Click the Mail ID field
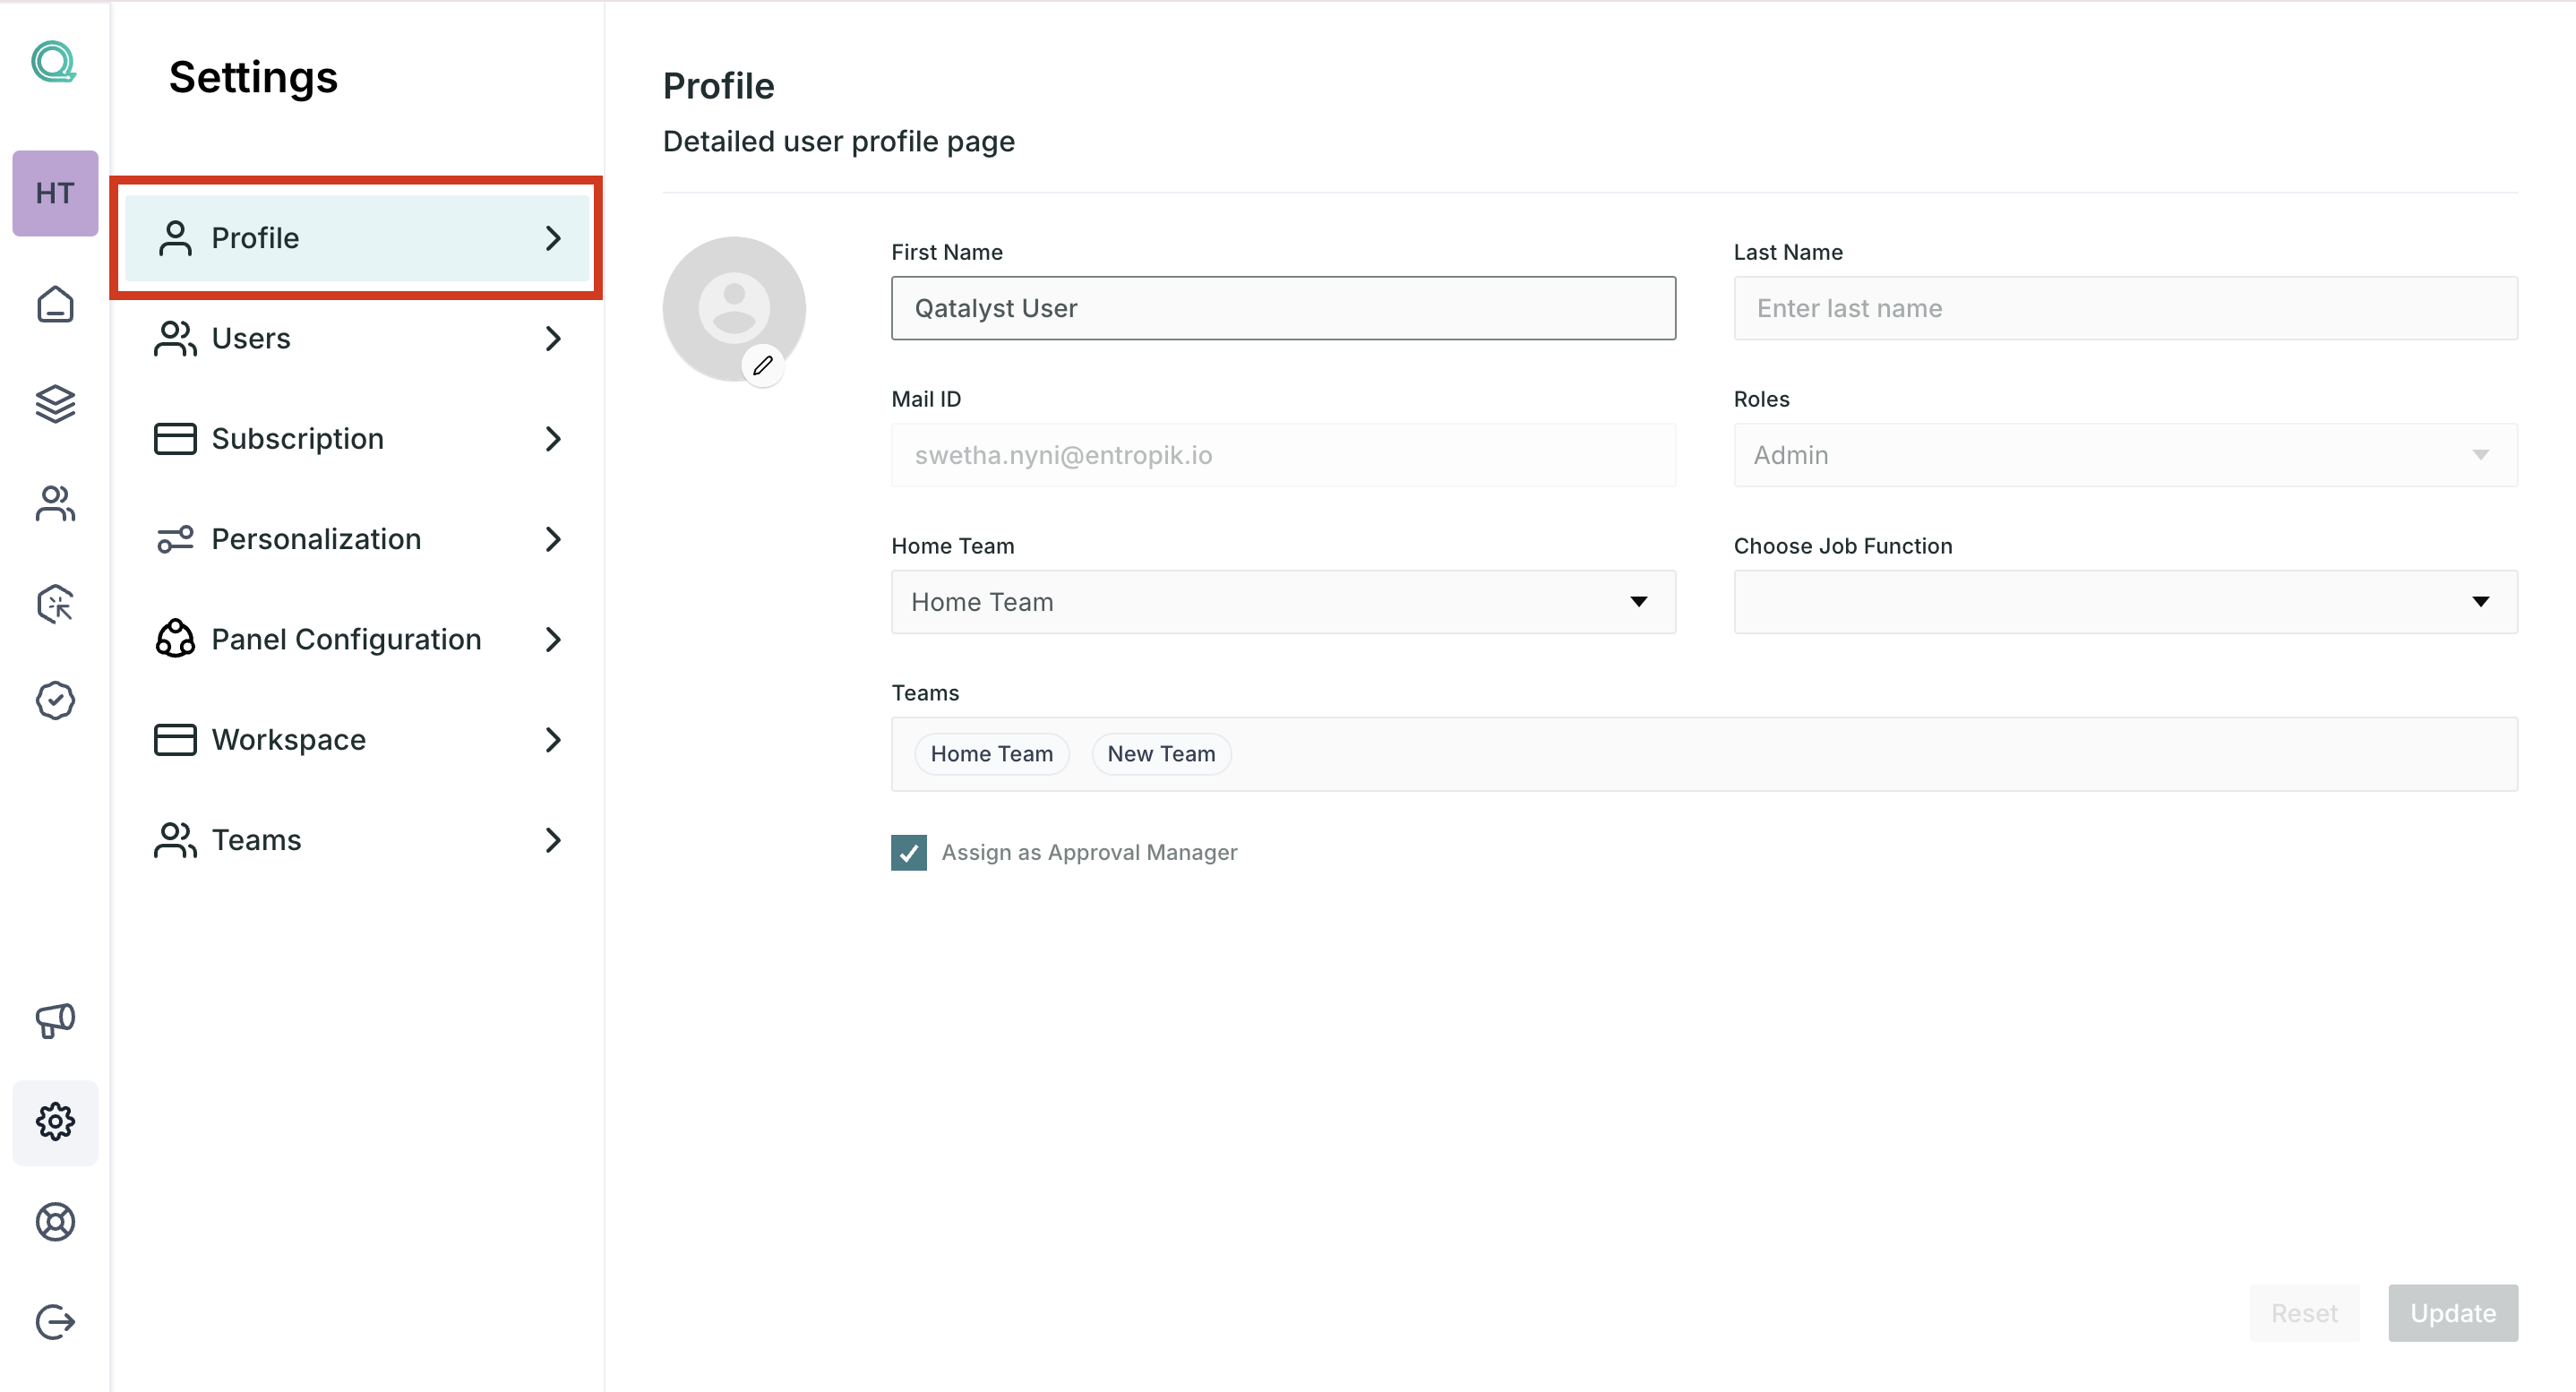Image resolution: width=2576 pixels, height=1392 pixels. click(1283, 455)
